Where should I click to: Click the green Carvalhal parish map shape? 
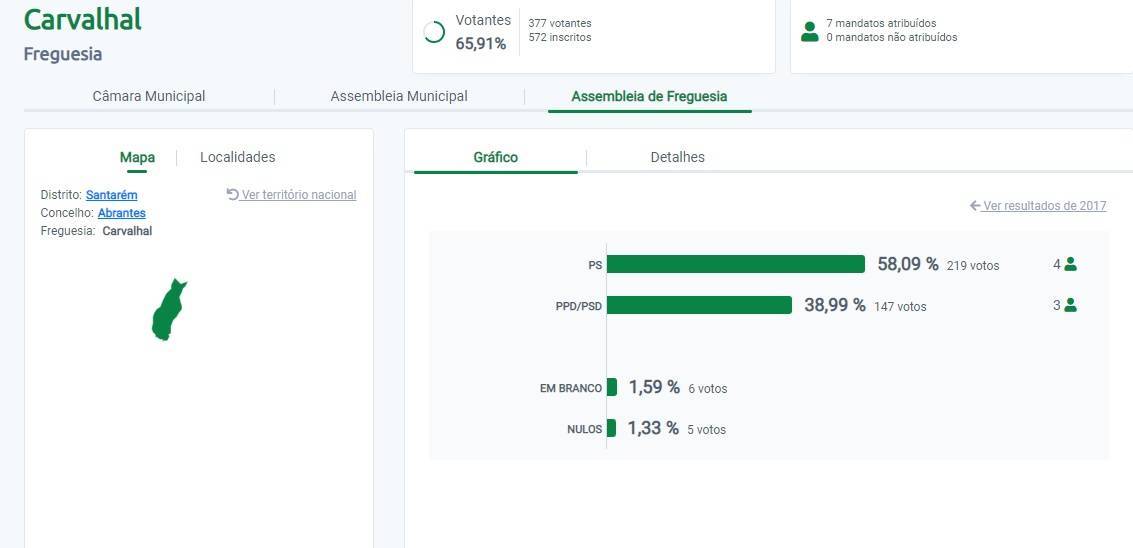coord(167,312)
